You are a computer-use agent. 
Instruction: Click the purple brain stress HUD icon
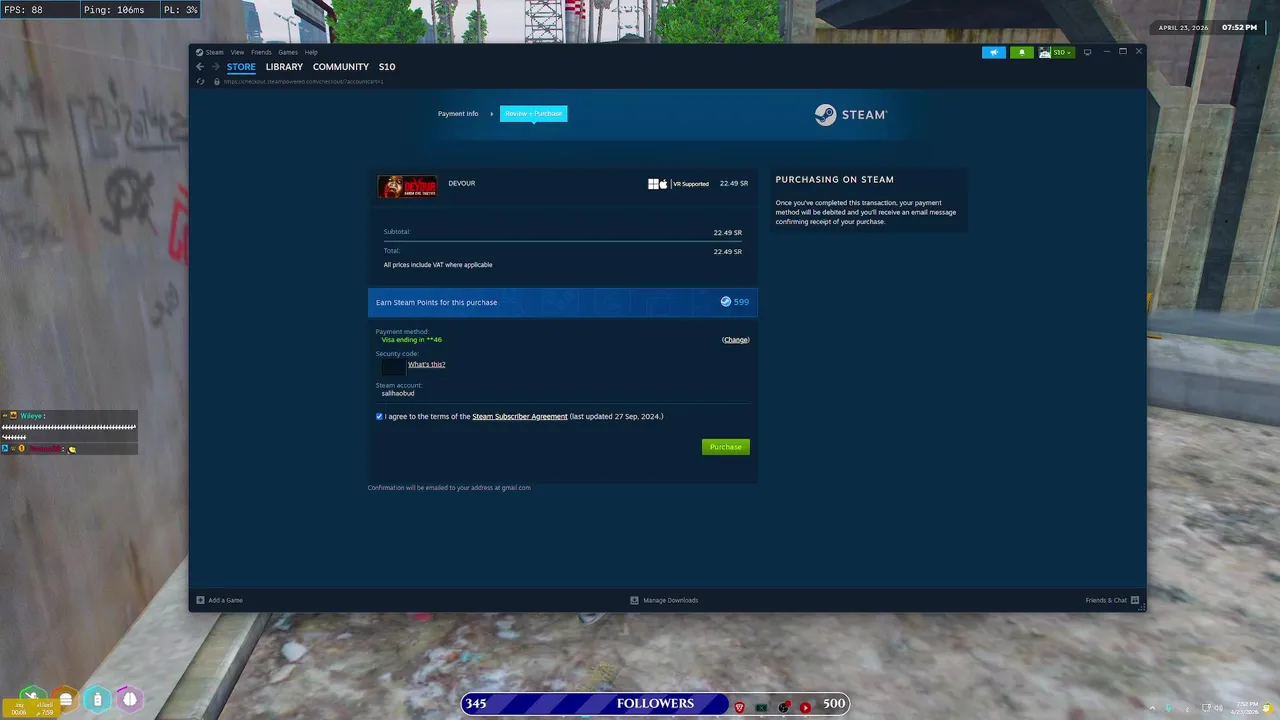click(130, 700)
